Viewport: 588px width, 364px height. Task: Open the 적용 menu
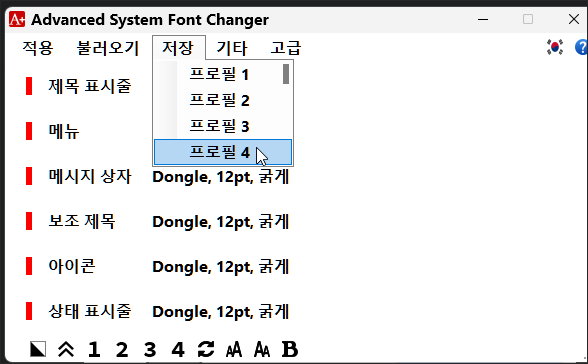pos(38,48)
